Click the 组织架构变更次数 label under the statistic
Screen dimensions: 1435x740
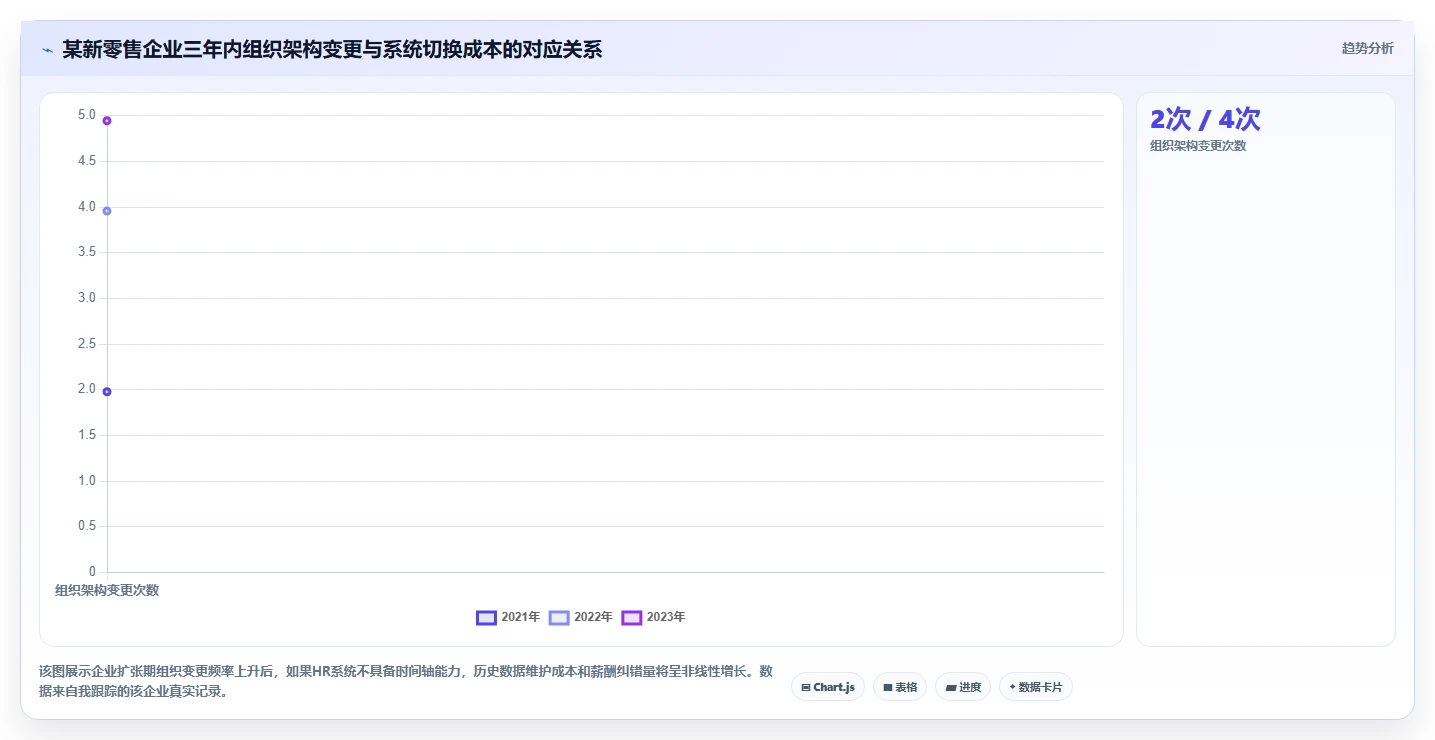tap(1198, 146)
